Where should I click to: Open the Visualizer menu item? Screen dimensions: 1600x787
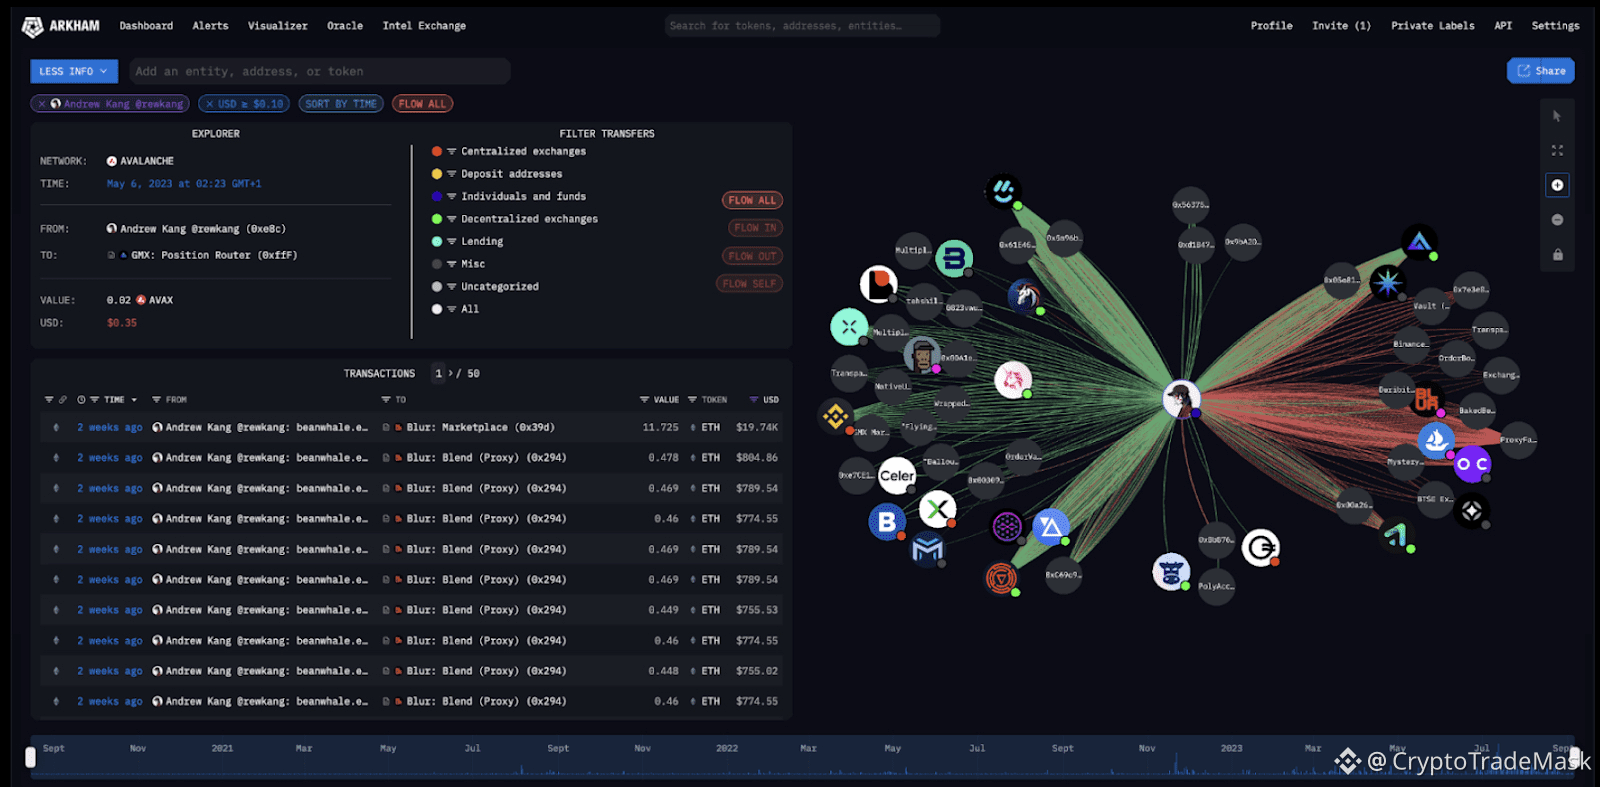click(x=278, y=26)
